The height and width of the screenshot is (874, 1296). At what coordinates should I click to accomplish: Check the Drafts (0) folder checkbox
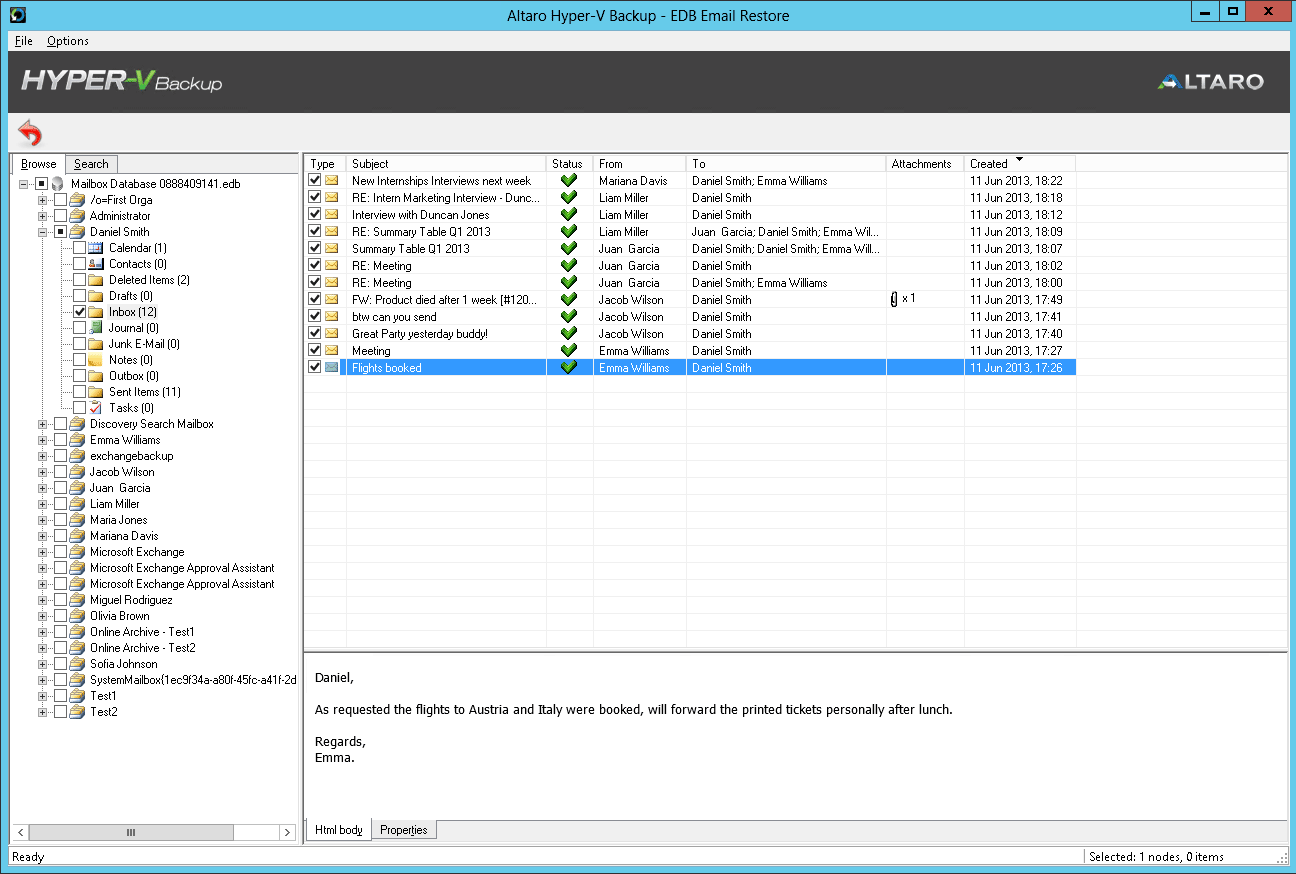[80, 296]
